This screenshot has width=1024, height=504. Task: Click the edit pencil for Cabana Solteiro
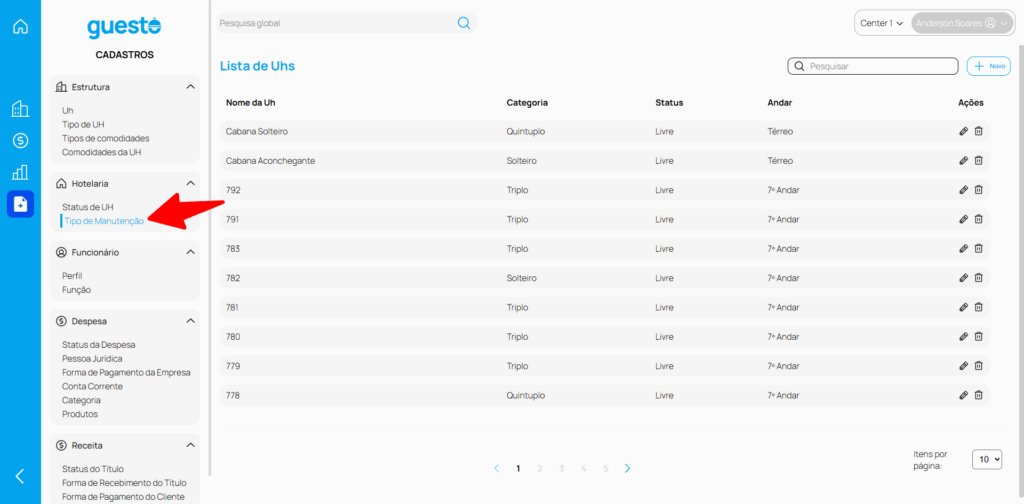point(963,131)
